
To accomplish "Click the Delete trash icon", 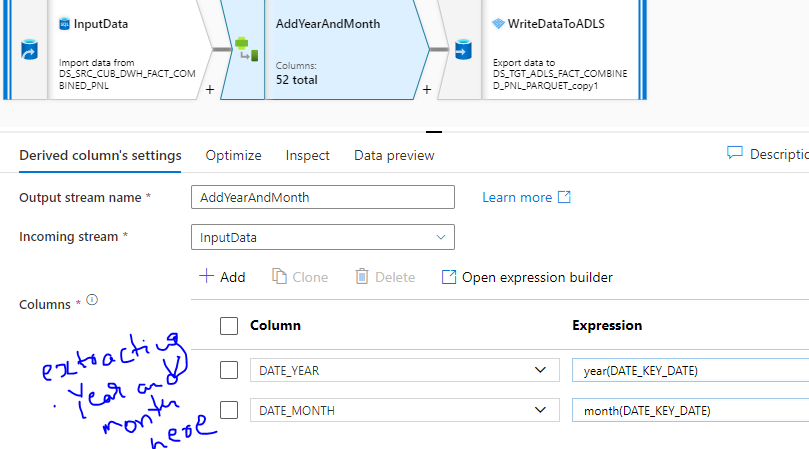I will coord(362,277).
